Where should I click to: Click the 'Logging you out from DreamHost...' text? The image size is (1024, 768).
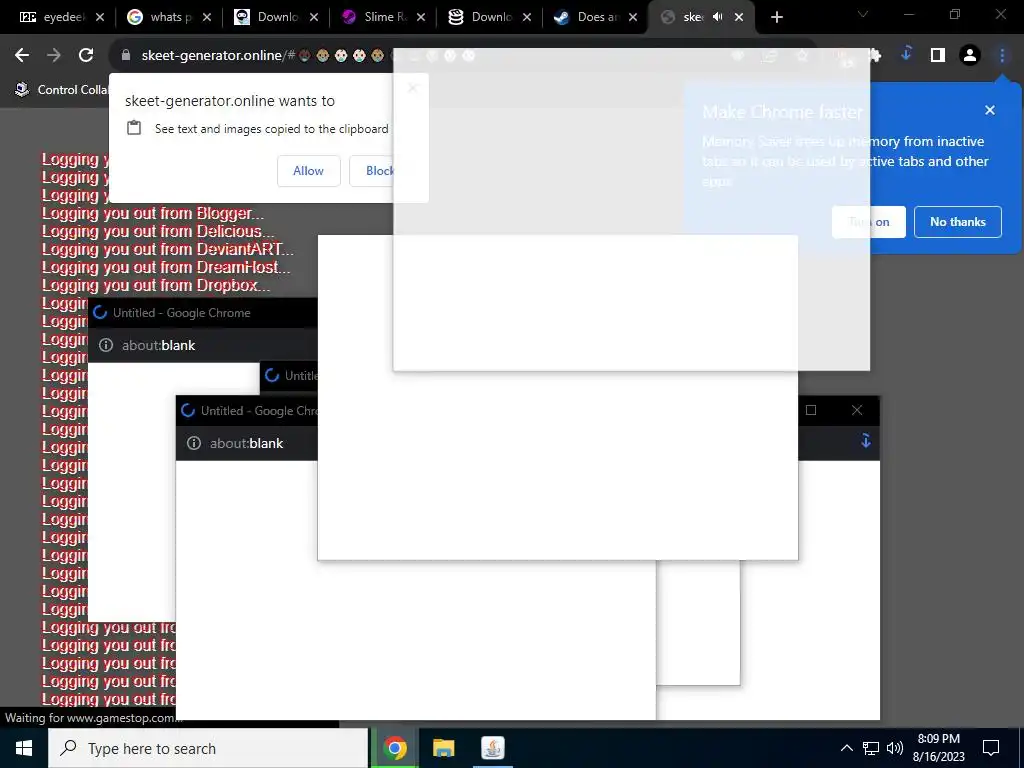click(166, 267)
